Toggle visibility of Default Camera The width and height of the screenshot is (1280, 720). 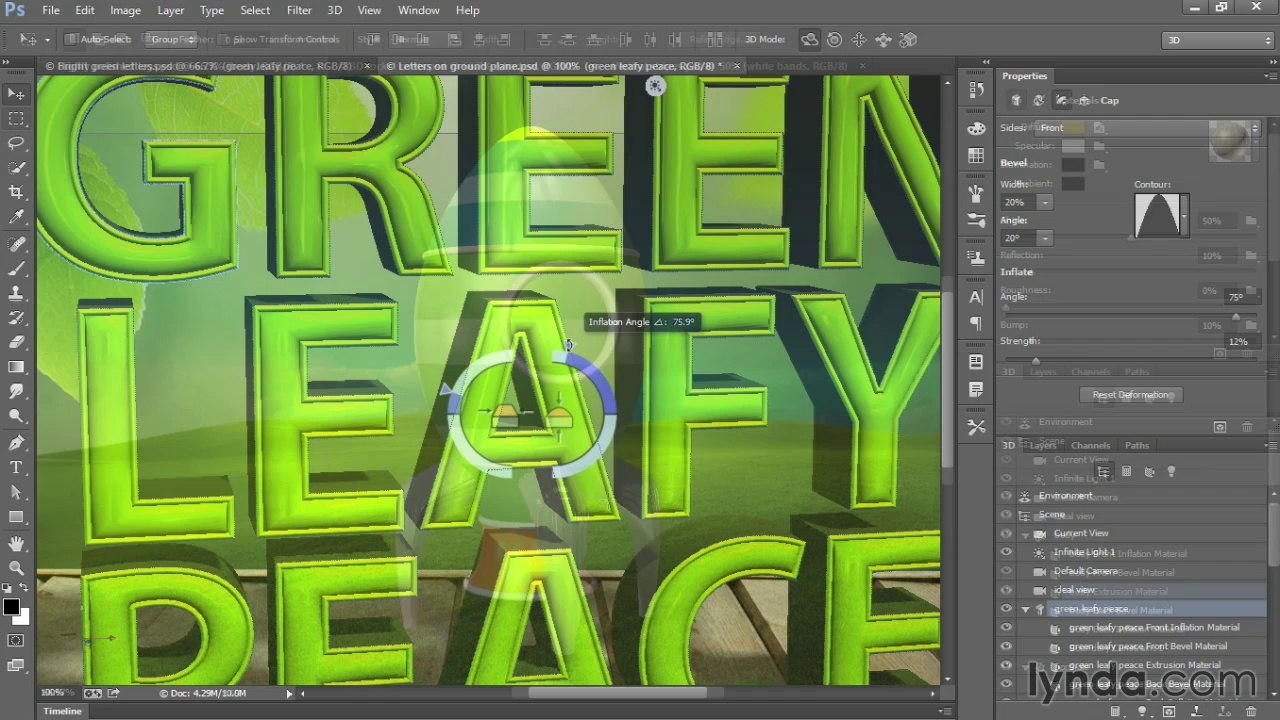(x=1006, y=571)
